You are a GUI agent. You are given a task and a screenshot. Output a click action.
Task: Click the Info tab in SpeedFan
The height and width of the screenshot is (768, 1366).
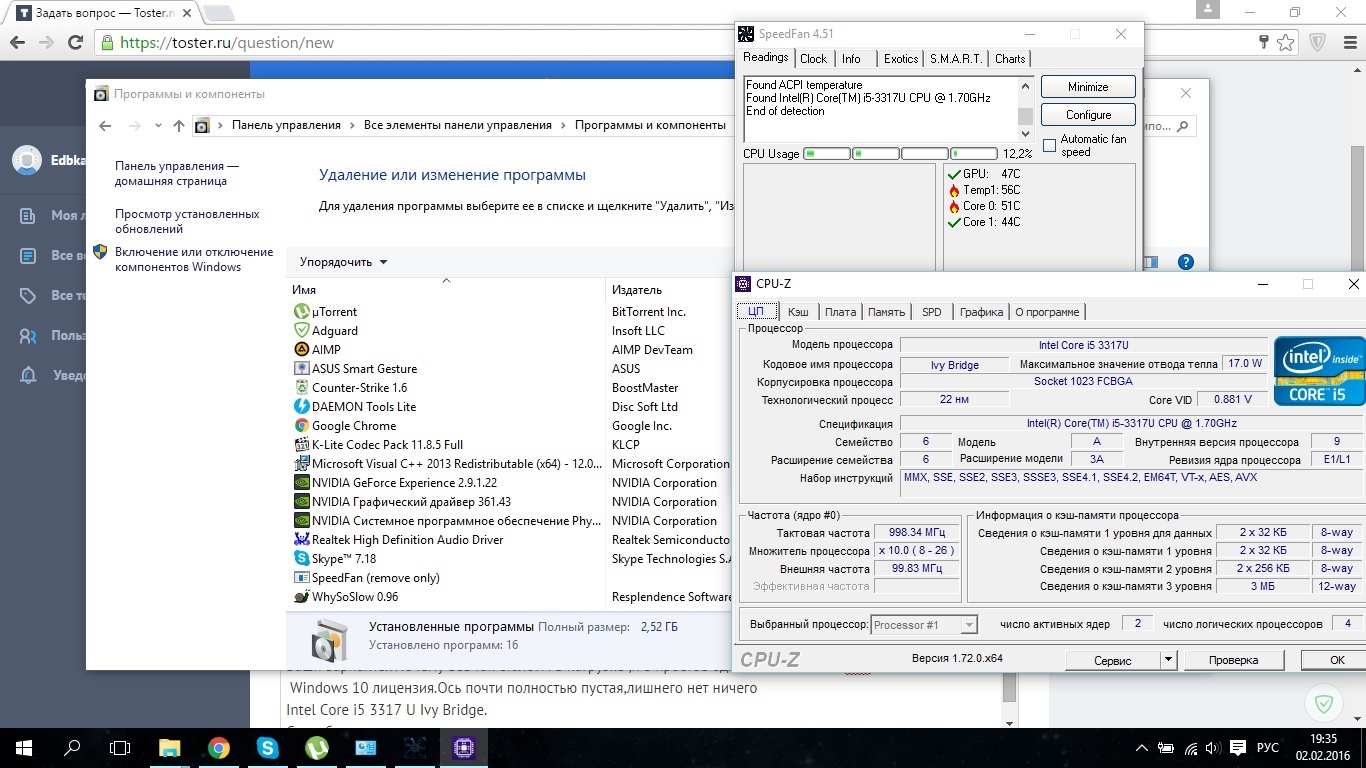[851, 59]
